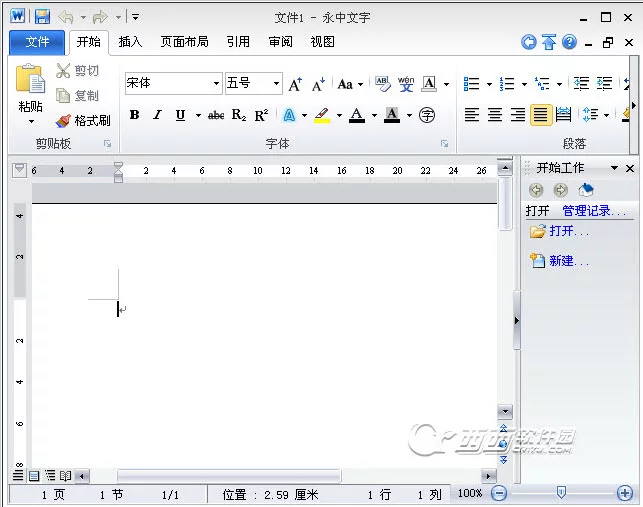Select Center paragraph alignment
Screen dimensions: 643x507
495,114
